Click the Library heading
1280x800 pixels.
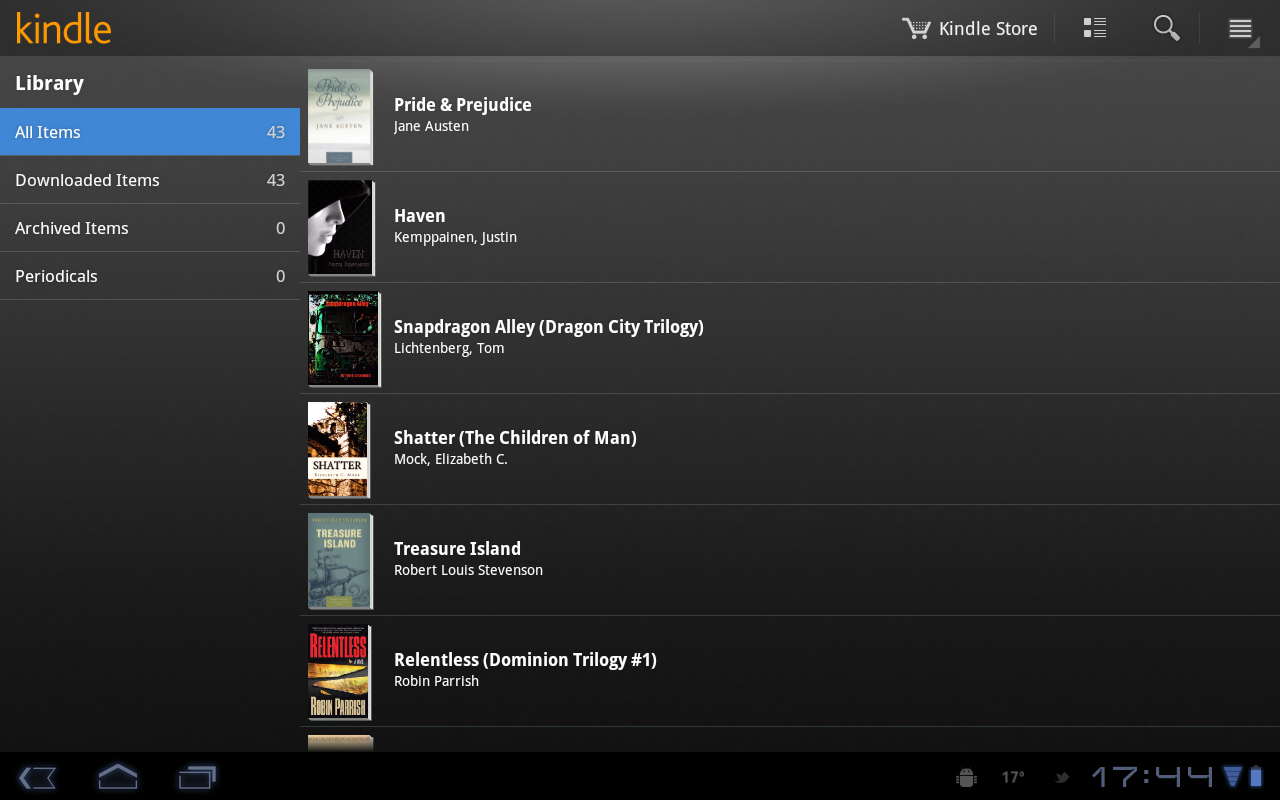click(49, 83)
